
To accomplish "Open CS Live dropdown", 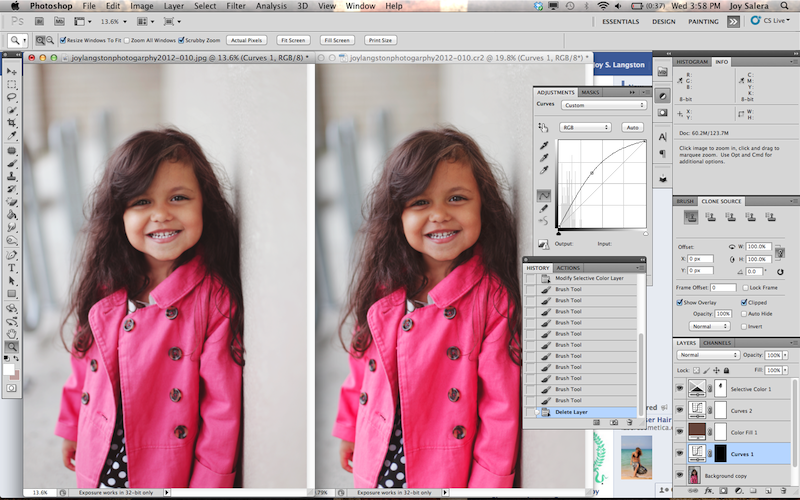I will (770, 21).
